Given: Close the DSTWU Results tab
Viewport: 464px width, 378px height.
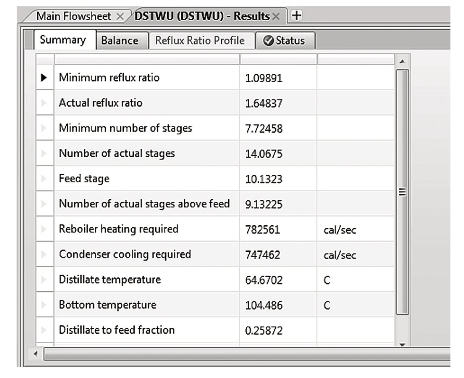Looking at the screenshot, I should tap(276, 16).
